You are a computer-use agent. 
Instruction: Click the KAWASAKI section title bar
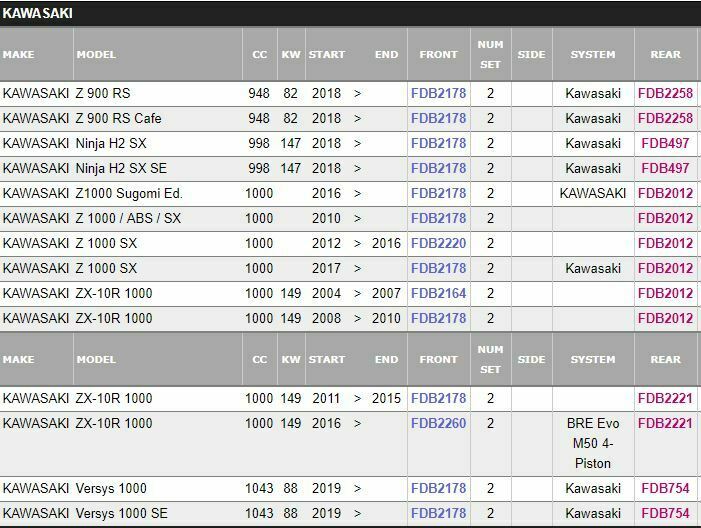[350, 14]
